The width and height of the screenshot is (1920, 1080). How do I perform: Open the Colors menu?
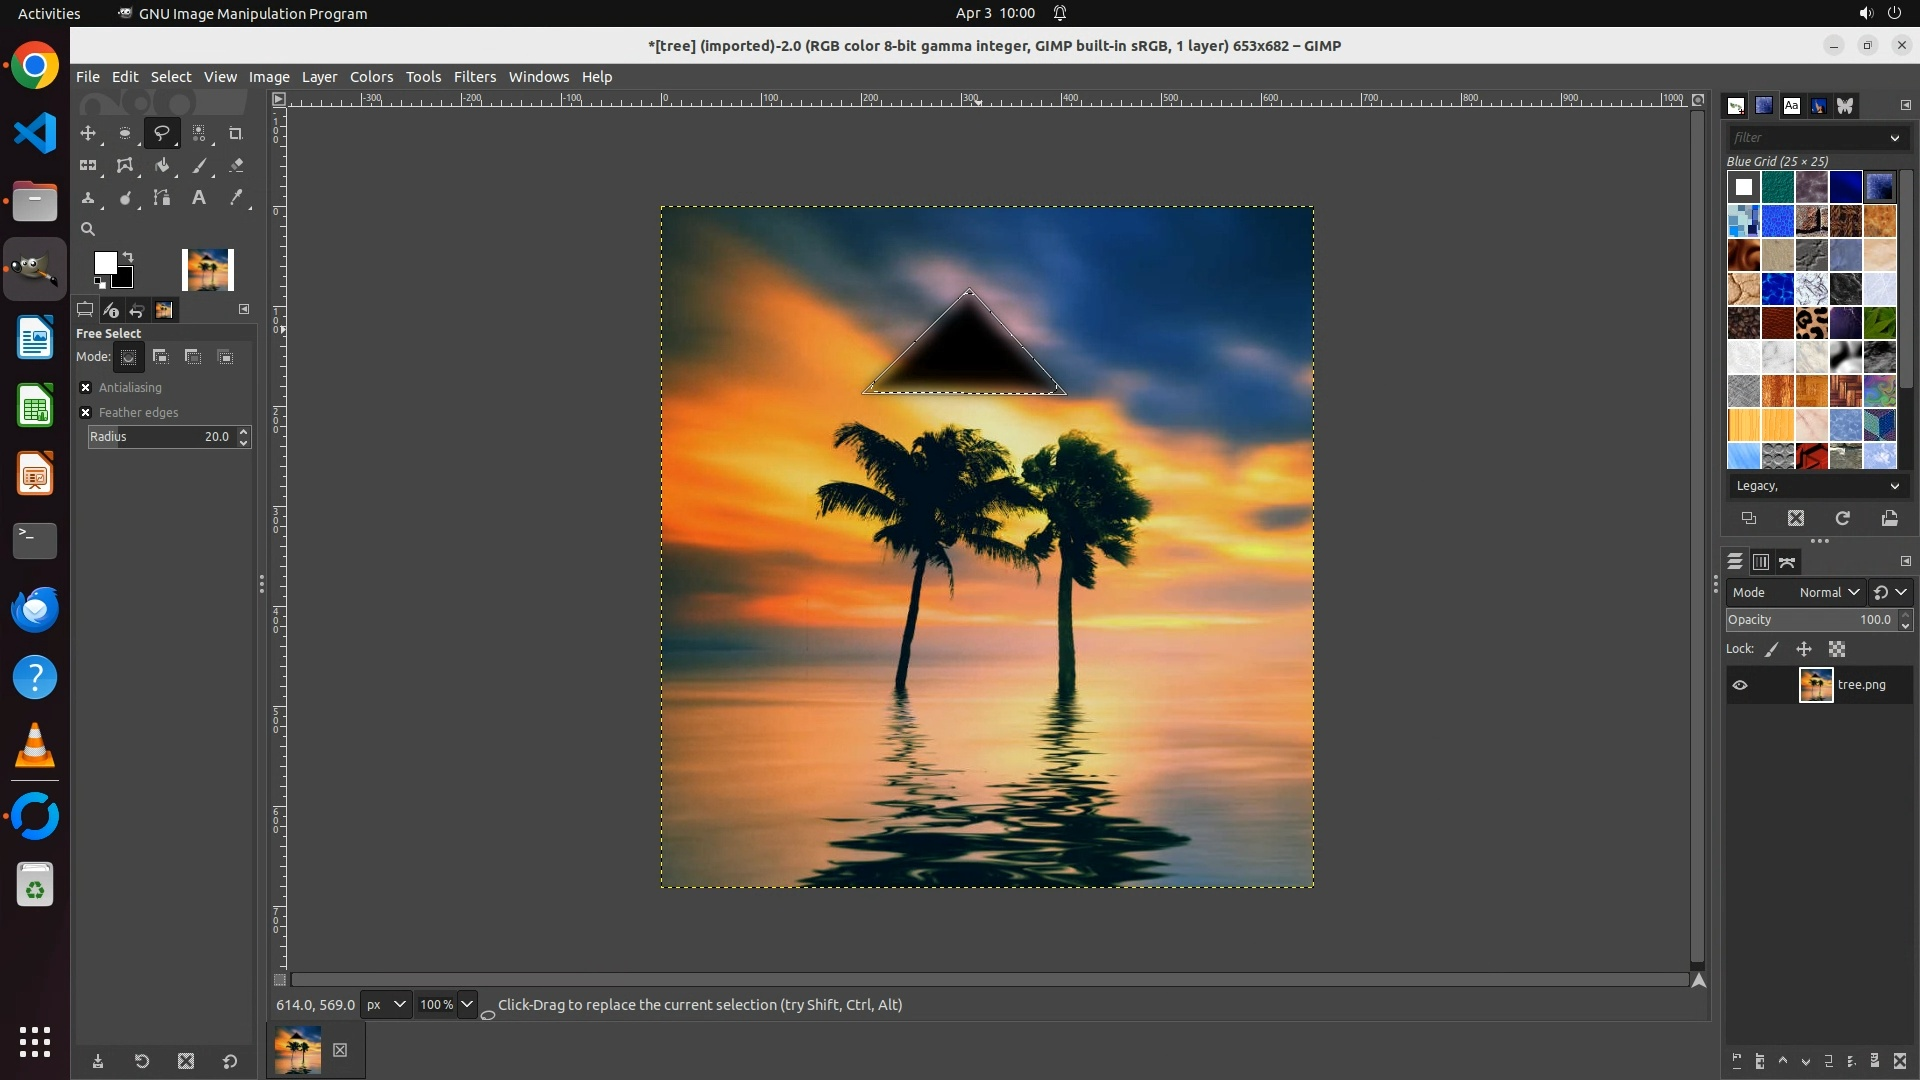coord(371,77)
